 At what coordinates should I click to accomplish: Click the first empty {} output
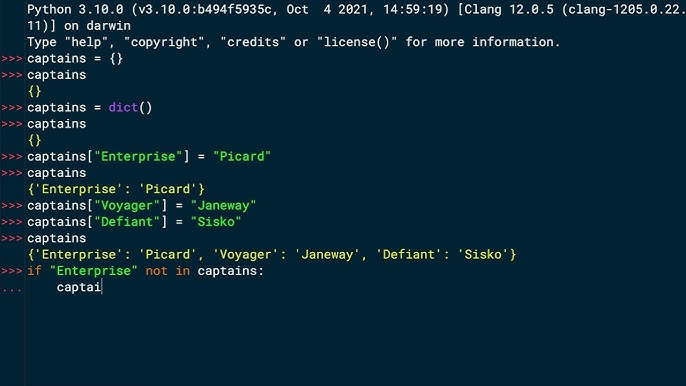(34, 91)
